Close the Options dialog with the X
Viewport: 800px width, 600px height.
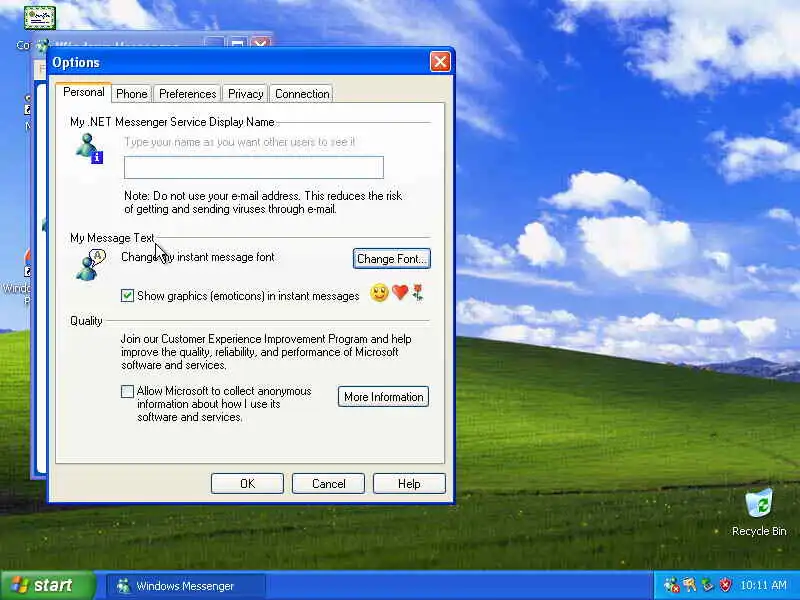coord(440,62)
